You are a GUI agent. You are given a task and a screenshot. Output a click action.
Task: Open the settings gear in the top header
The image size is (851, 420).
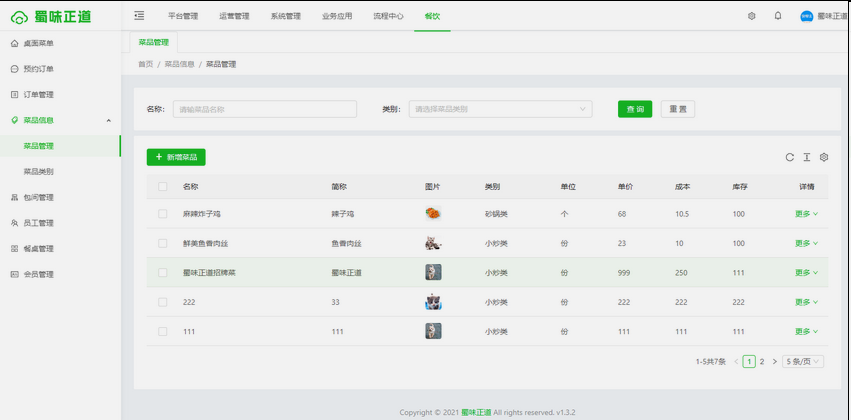(752, 16)
